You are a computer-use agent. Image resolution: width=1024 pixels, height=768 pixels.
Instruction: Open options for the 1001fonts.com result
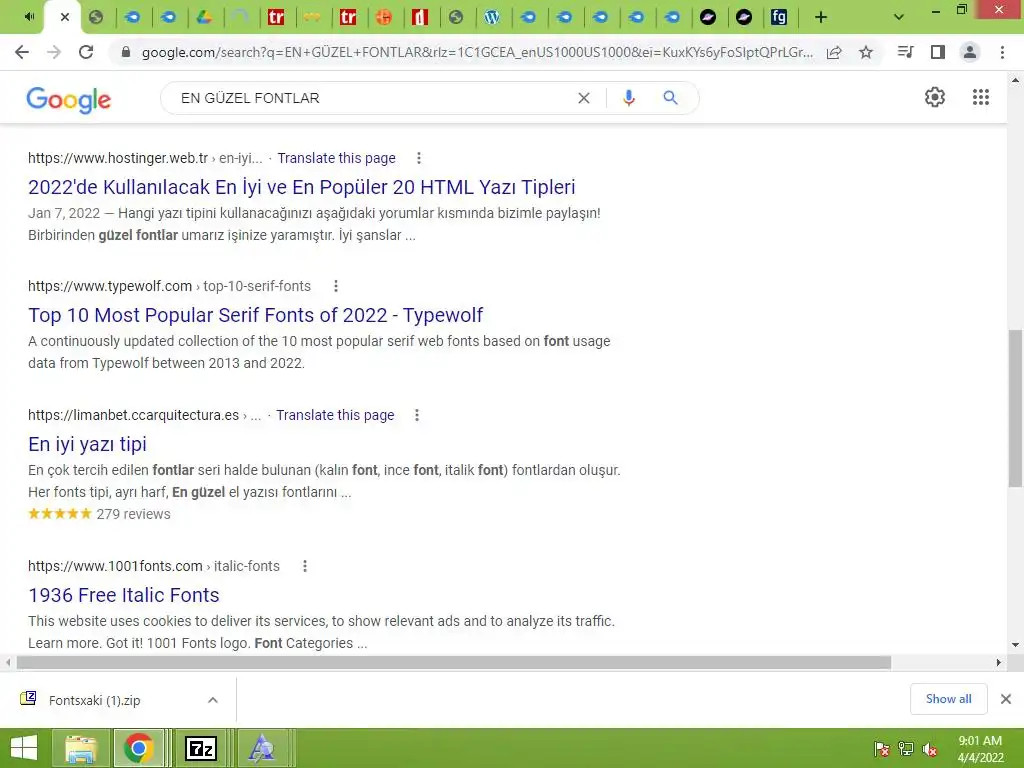coord(304,566)
